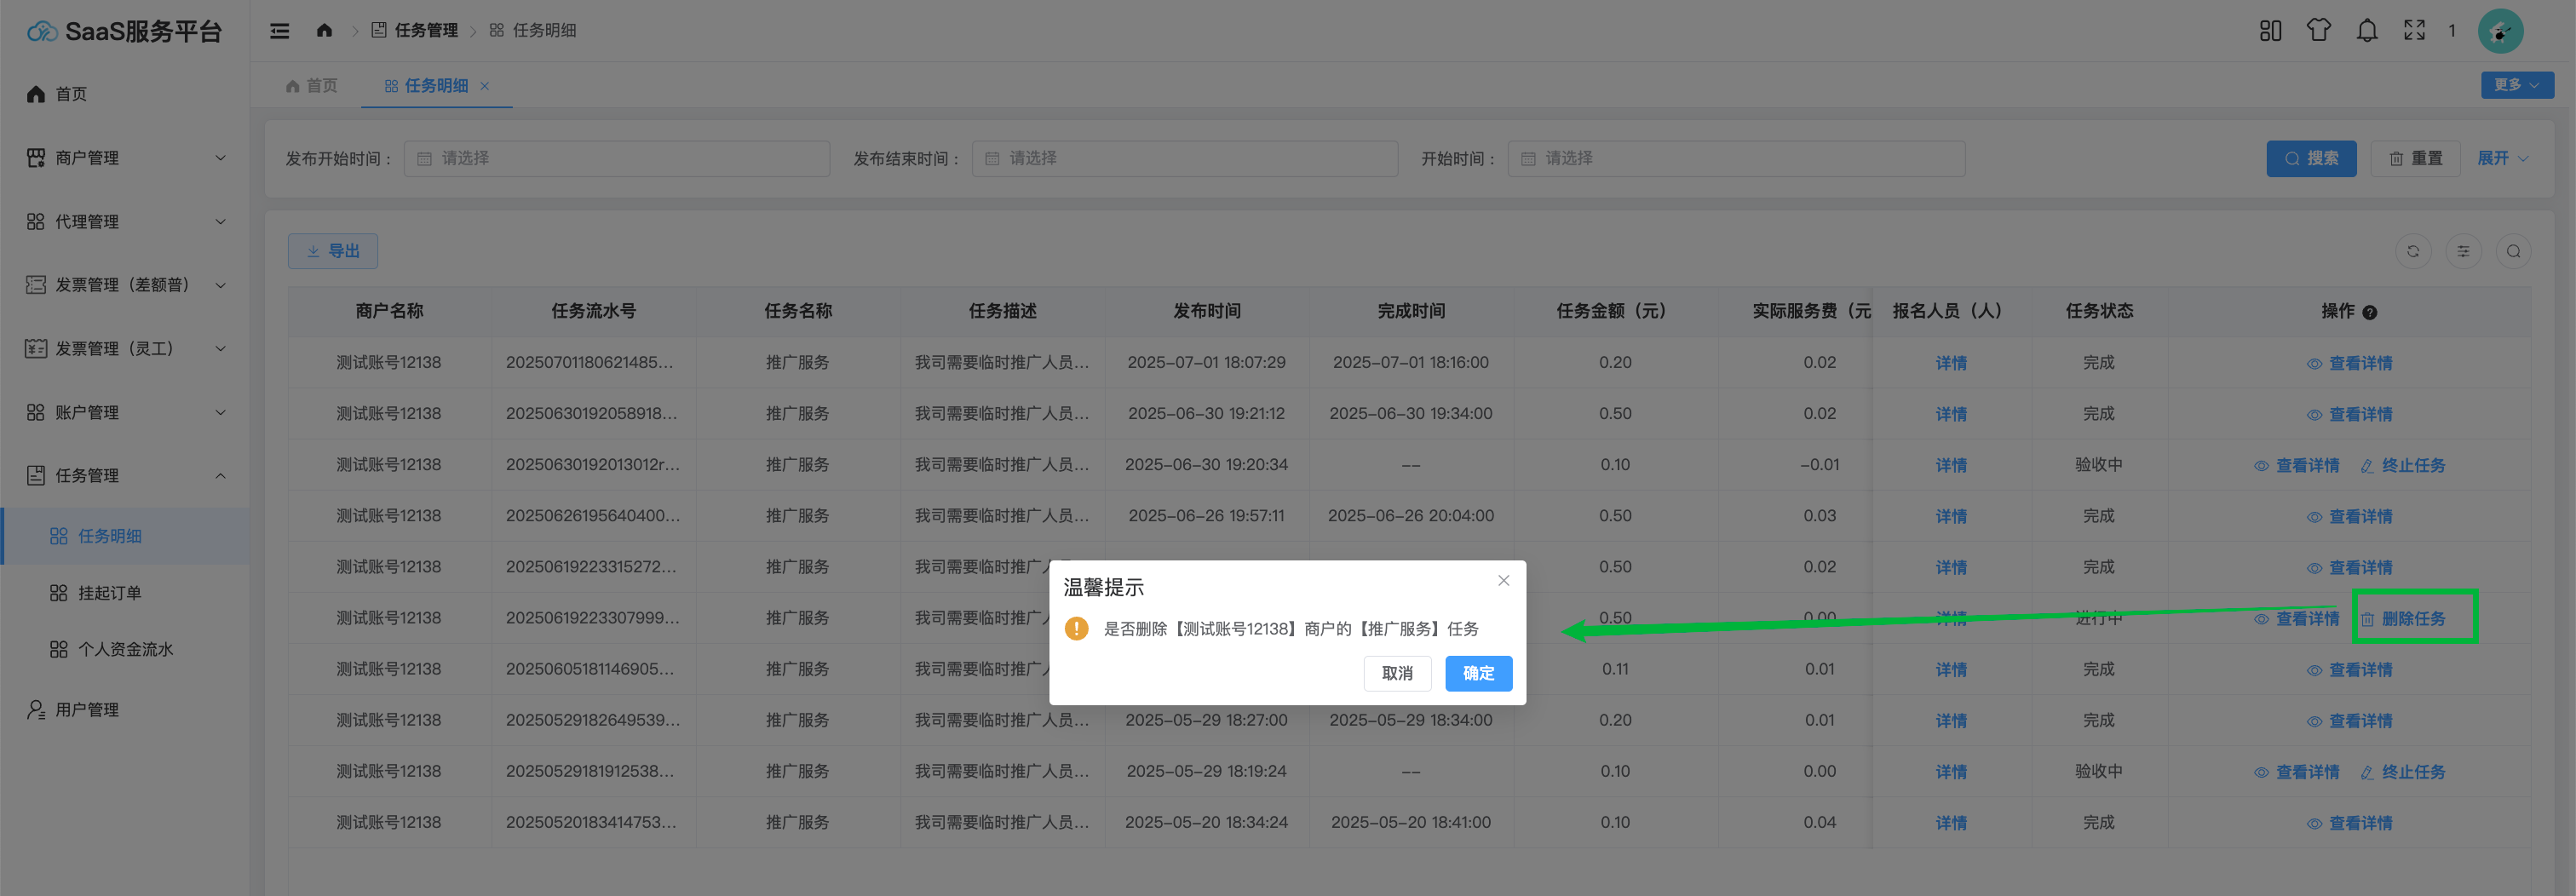Open the 发布开始时间 date picker
The width and height of the screenshot is (2576, 896).
coord(616,158)
